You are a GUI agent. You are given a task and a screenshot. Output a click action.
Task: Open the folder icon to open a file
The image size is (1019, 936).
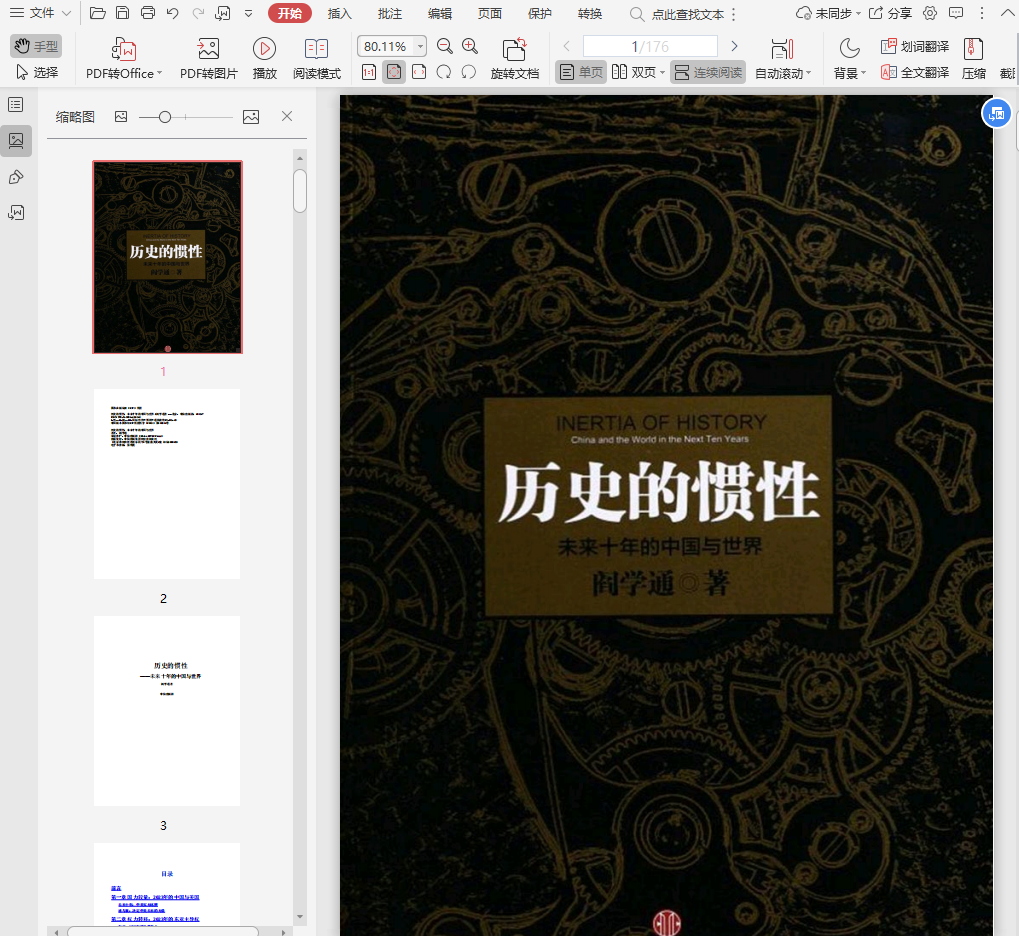coord(97,13)
